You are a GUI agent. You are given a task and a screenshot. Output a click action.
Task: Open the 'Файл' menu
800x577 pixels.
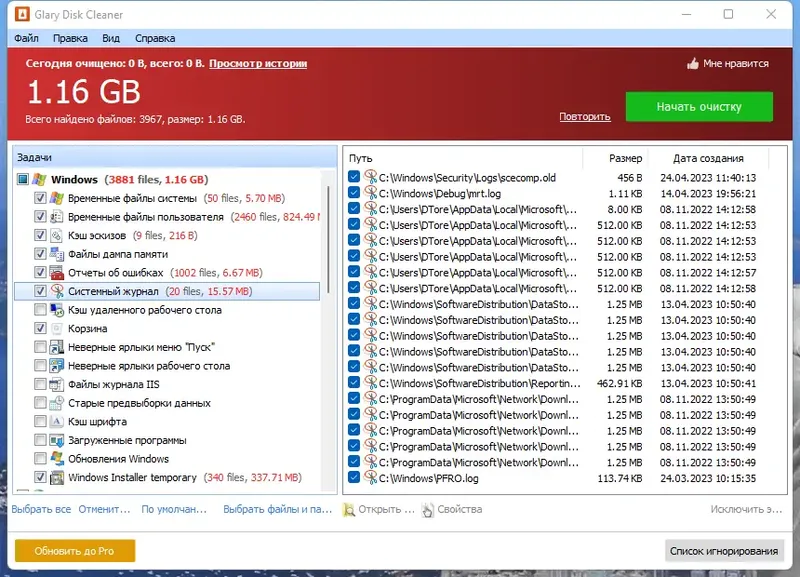[26, 38]
